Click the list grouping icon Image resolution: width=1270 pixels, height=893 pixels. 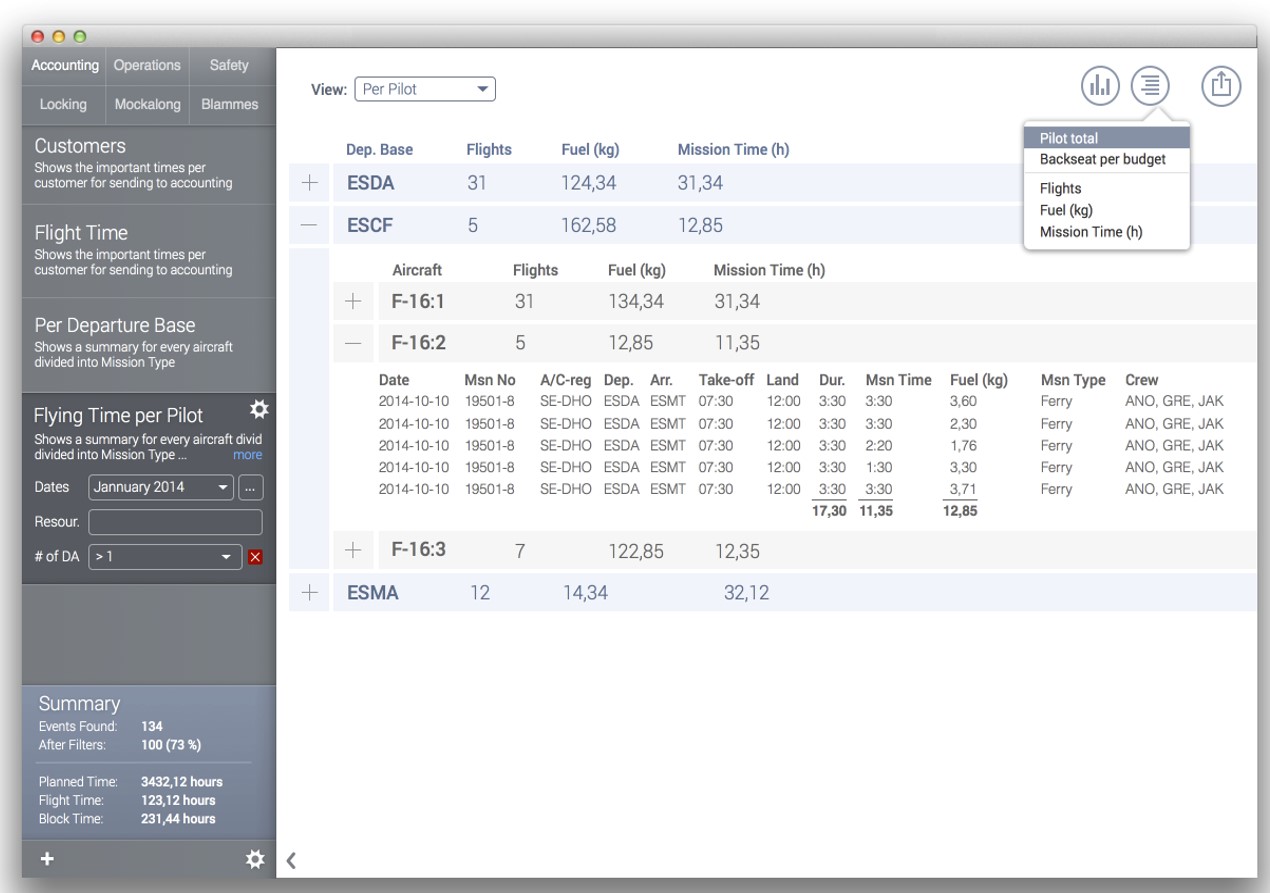coord(1150,86)
